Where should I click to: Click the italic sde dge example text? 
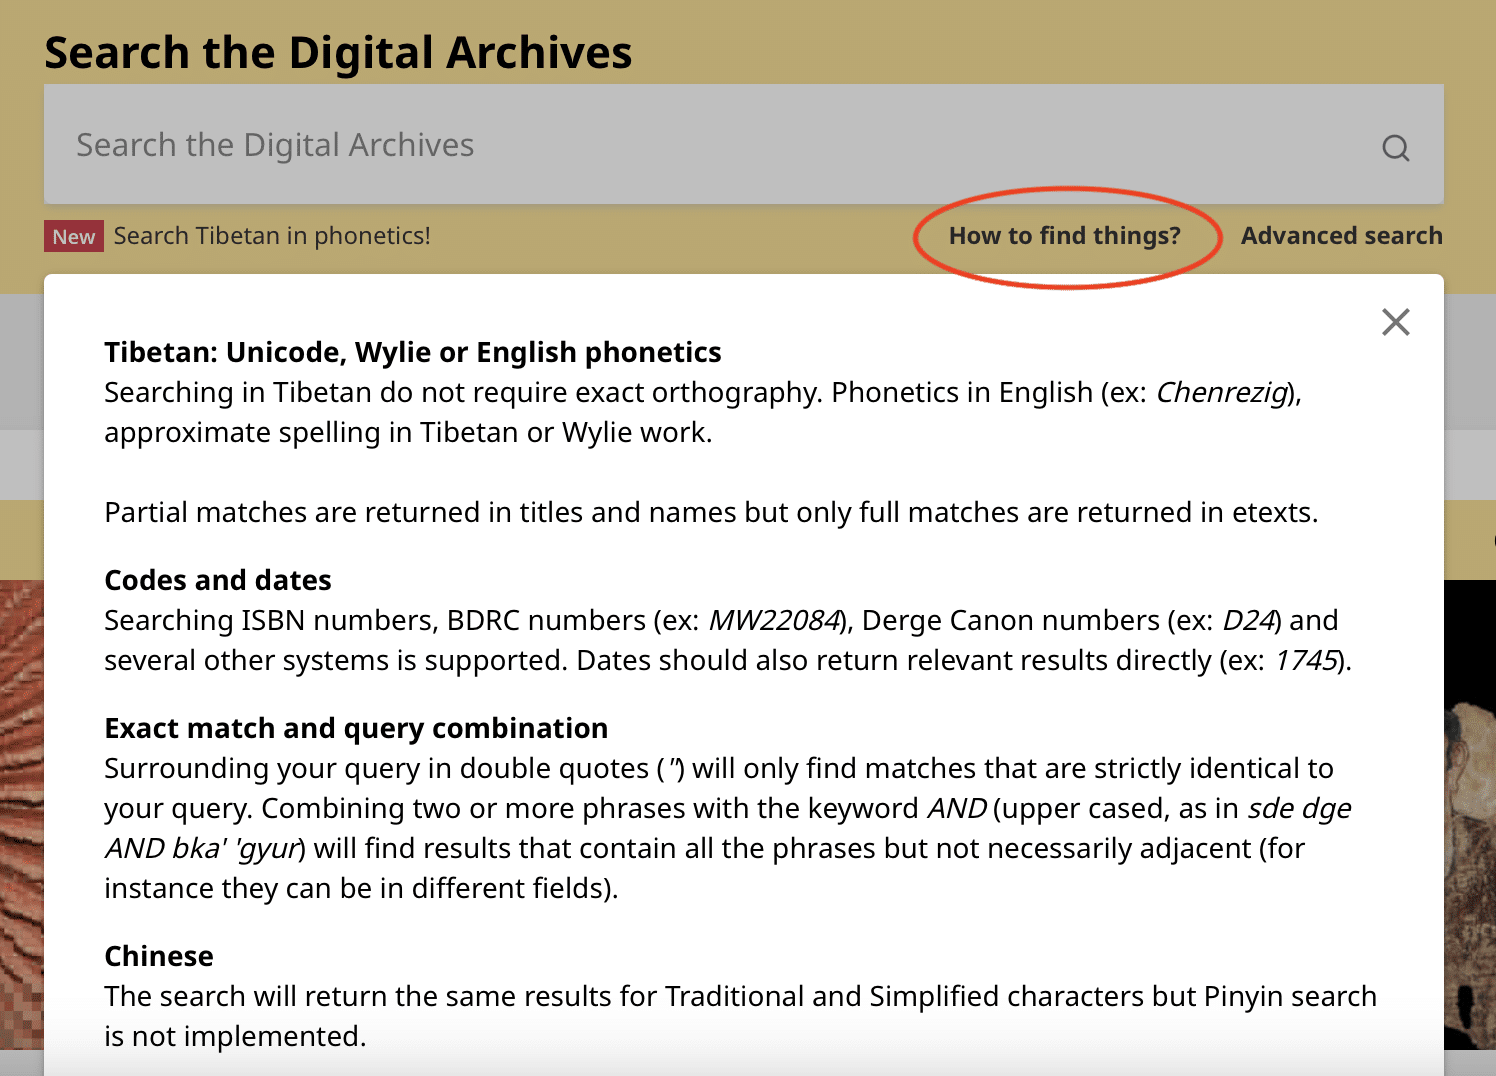[x=1299, y=808]
